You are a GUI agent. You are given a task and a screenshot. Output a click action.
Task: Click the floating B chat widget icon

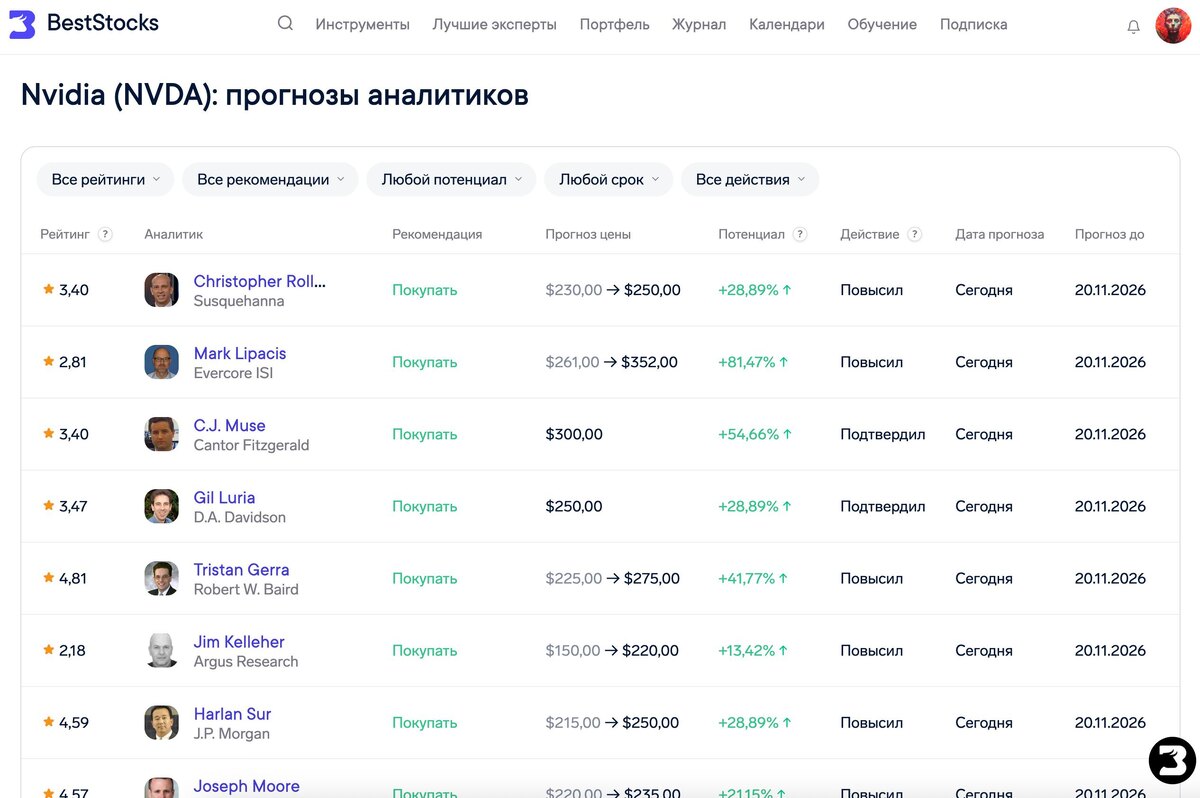[1172, 761]
